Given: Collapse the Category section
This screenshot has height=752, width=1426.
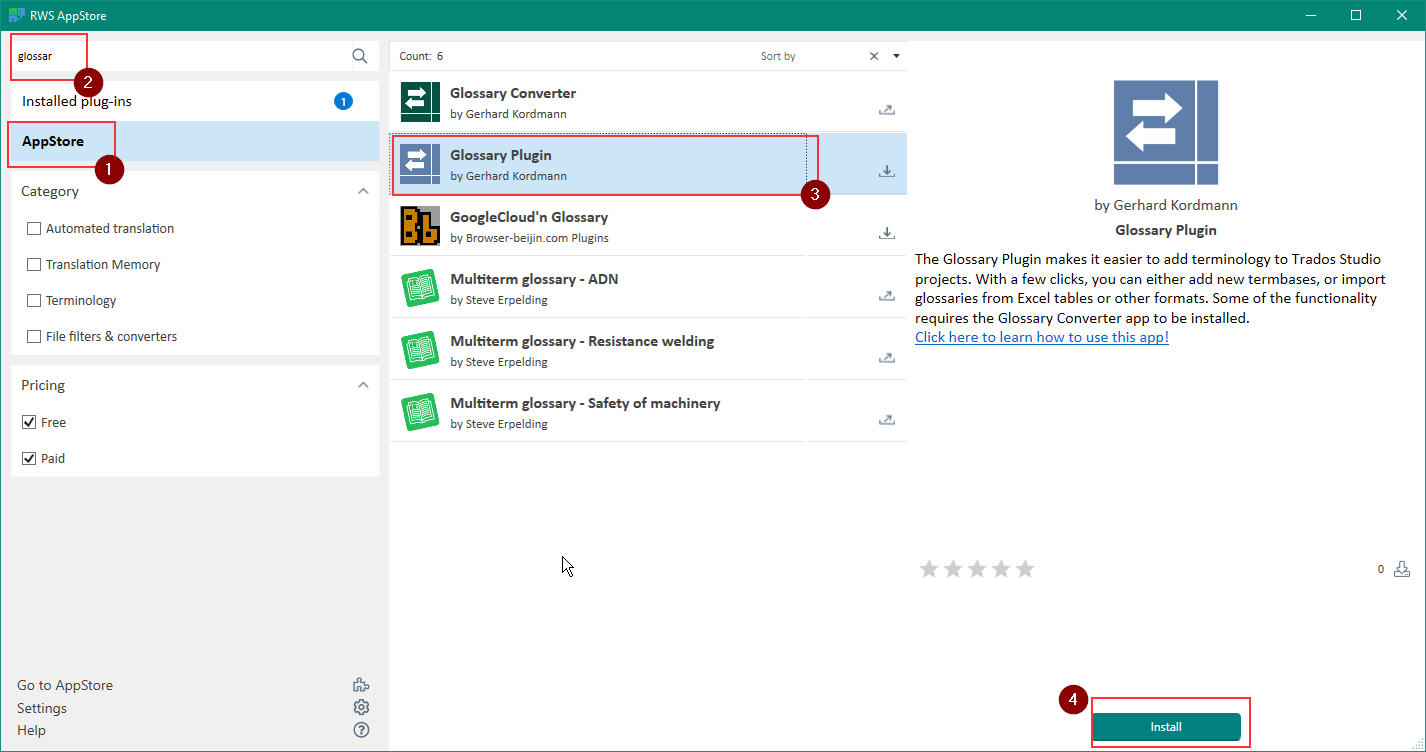Looking at the screenshot, I should pos(363,191).
